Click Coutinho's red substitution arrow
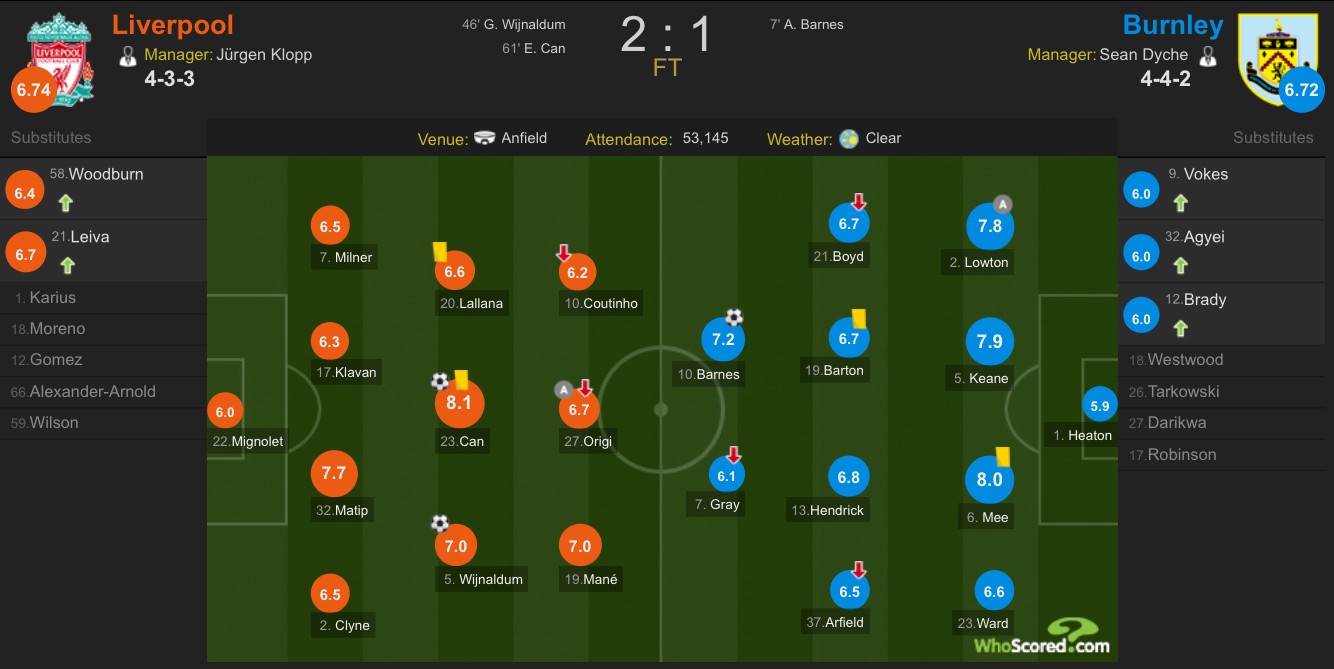Screen dimensions: 1334x669 pos(564,254)
